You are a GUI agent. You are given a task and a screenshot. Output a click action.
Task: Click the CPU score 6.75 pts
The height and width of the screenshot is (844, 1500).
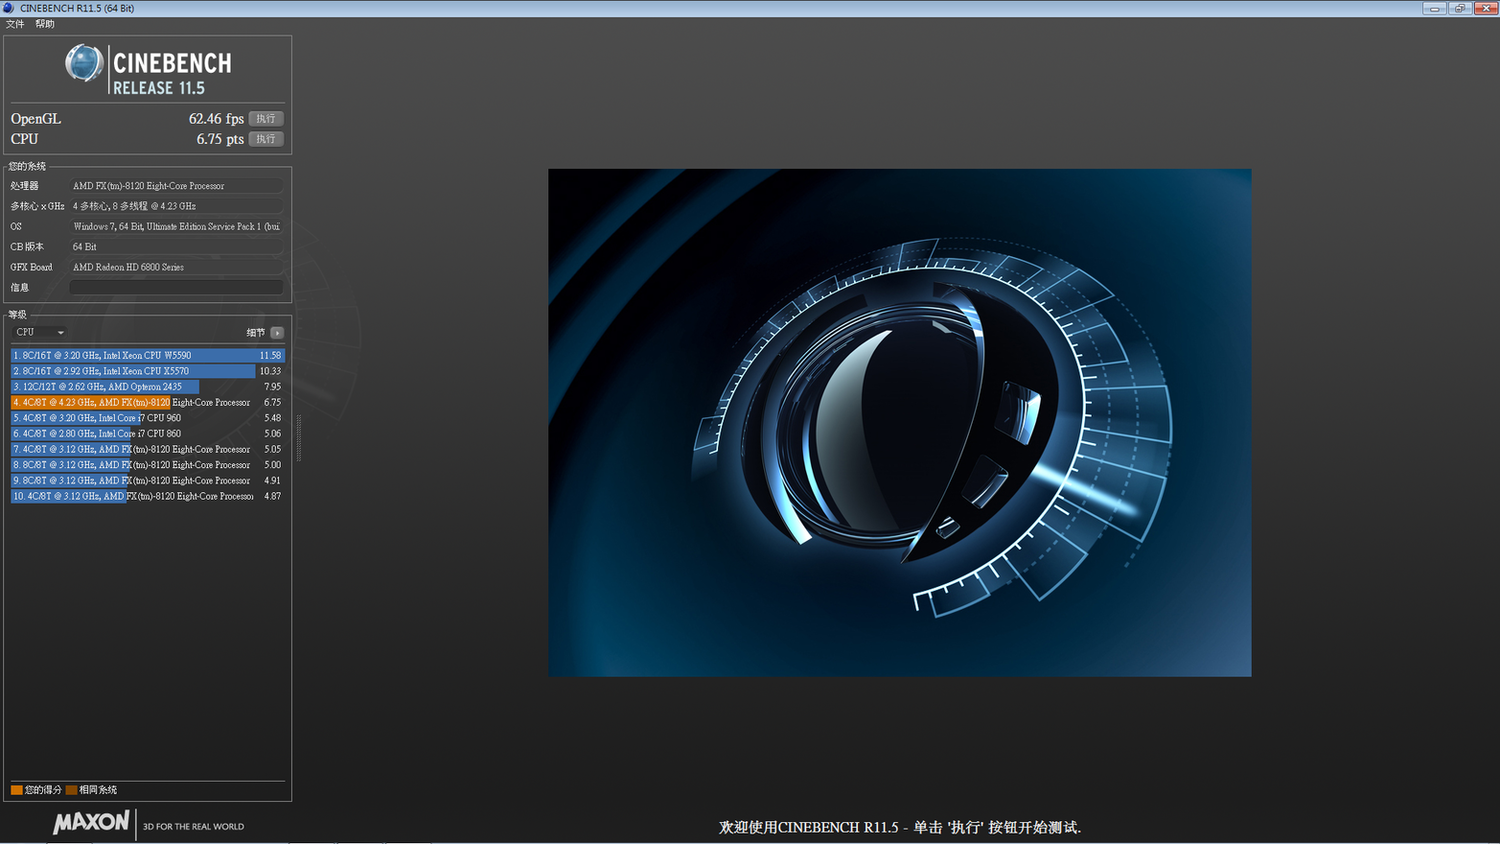point(220,139)
